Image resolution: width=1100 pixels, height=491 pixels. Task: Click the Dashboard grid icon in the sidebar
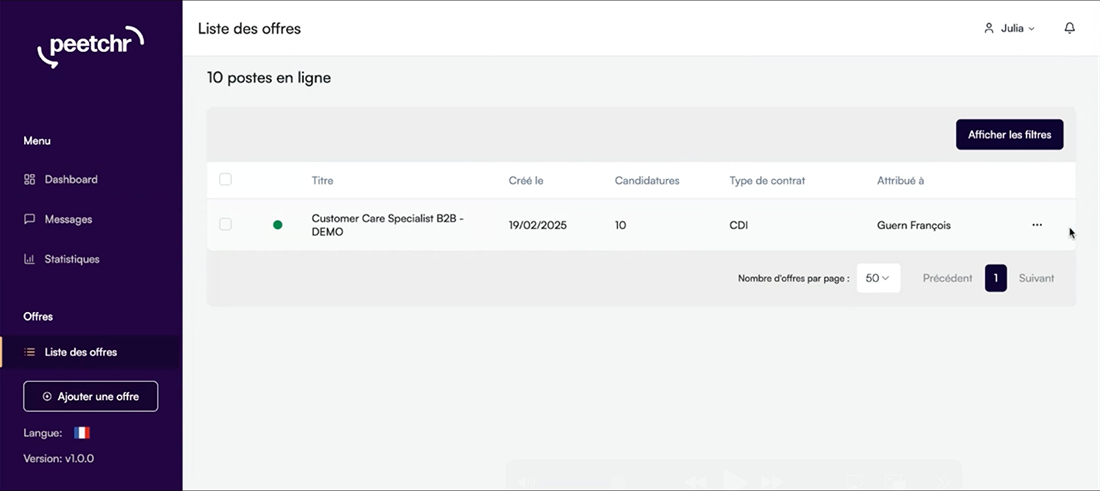(x=29, y=180)
